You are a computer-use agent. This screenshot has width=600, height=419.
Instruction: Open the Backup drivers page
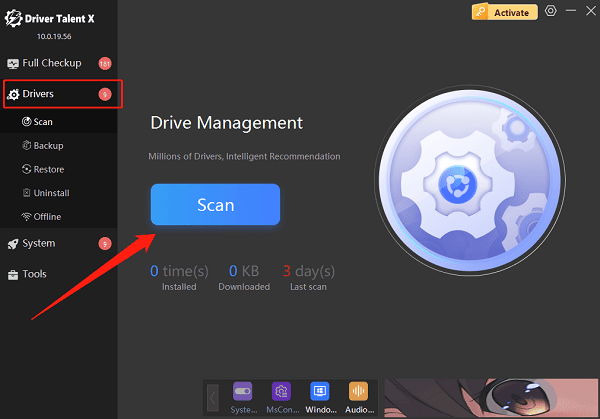pyautogui.click(x=47, y=146)
